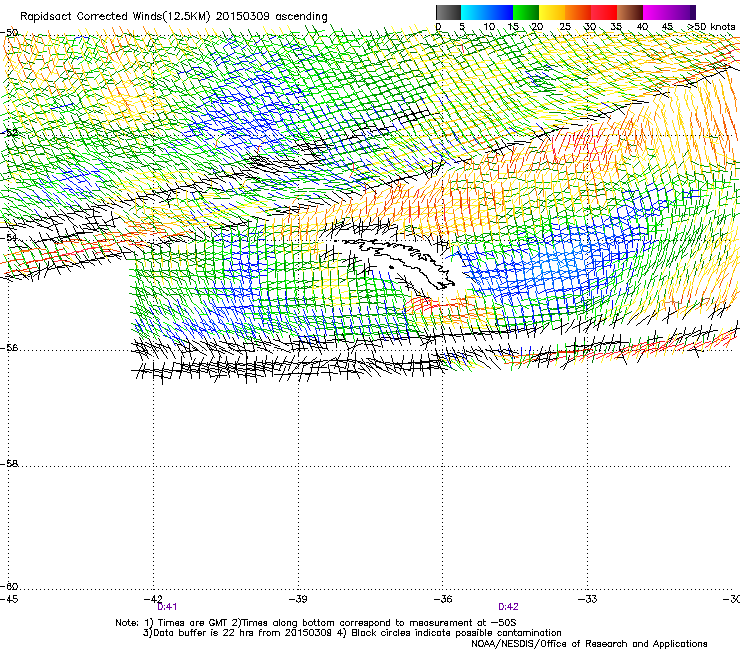Click the '-42' longitude axis label

[x=153, y=599]
